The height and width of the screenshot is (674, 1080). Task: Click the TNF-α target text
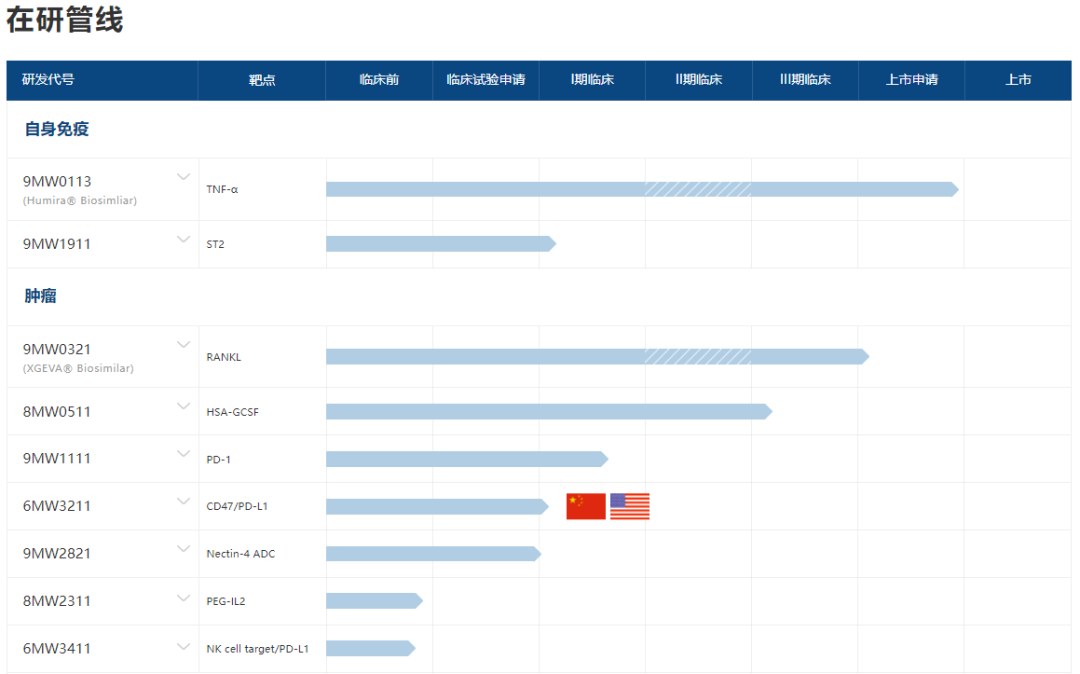point(222,189)
